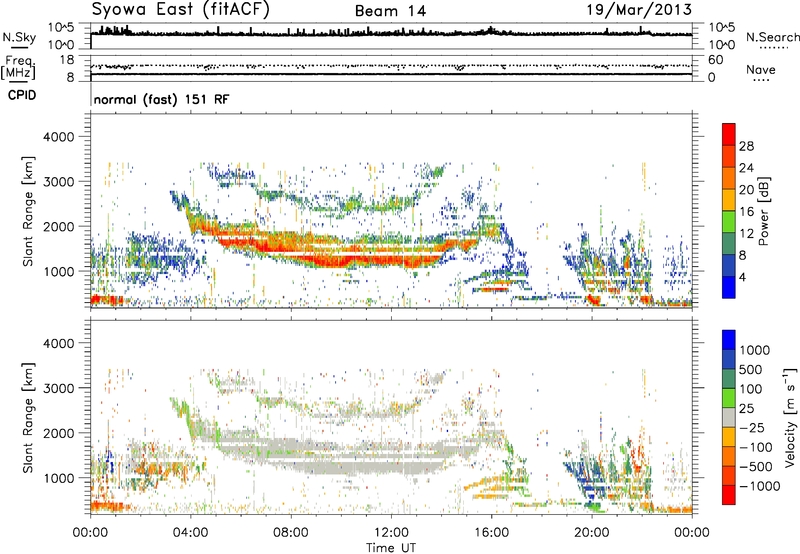Click the 'Time UT' axis title
The width and height of the screenshot is (800, 554).
coord(391,548)
